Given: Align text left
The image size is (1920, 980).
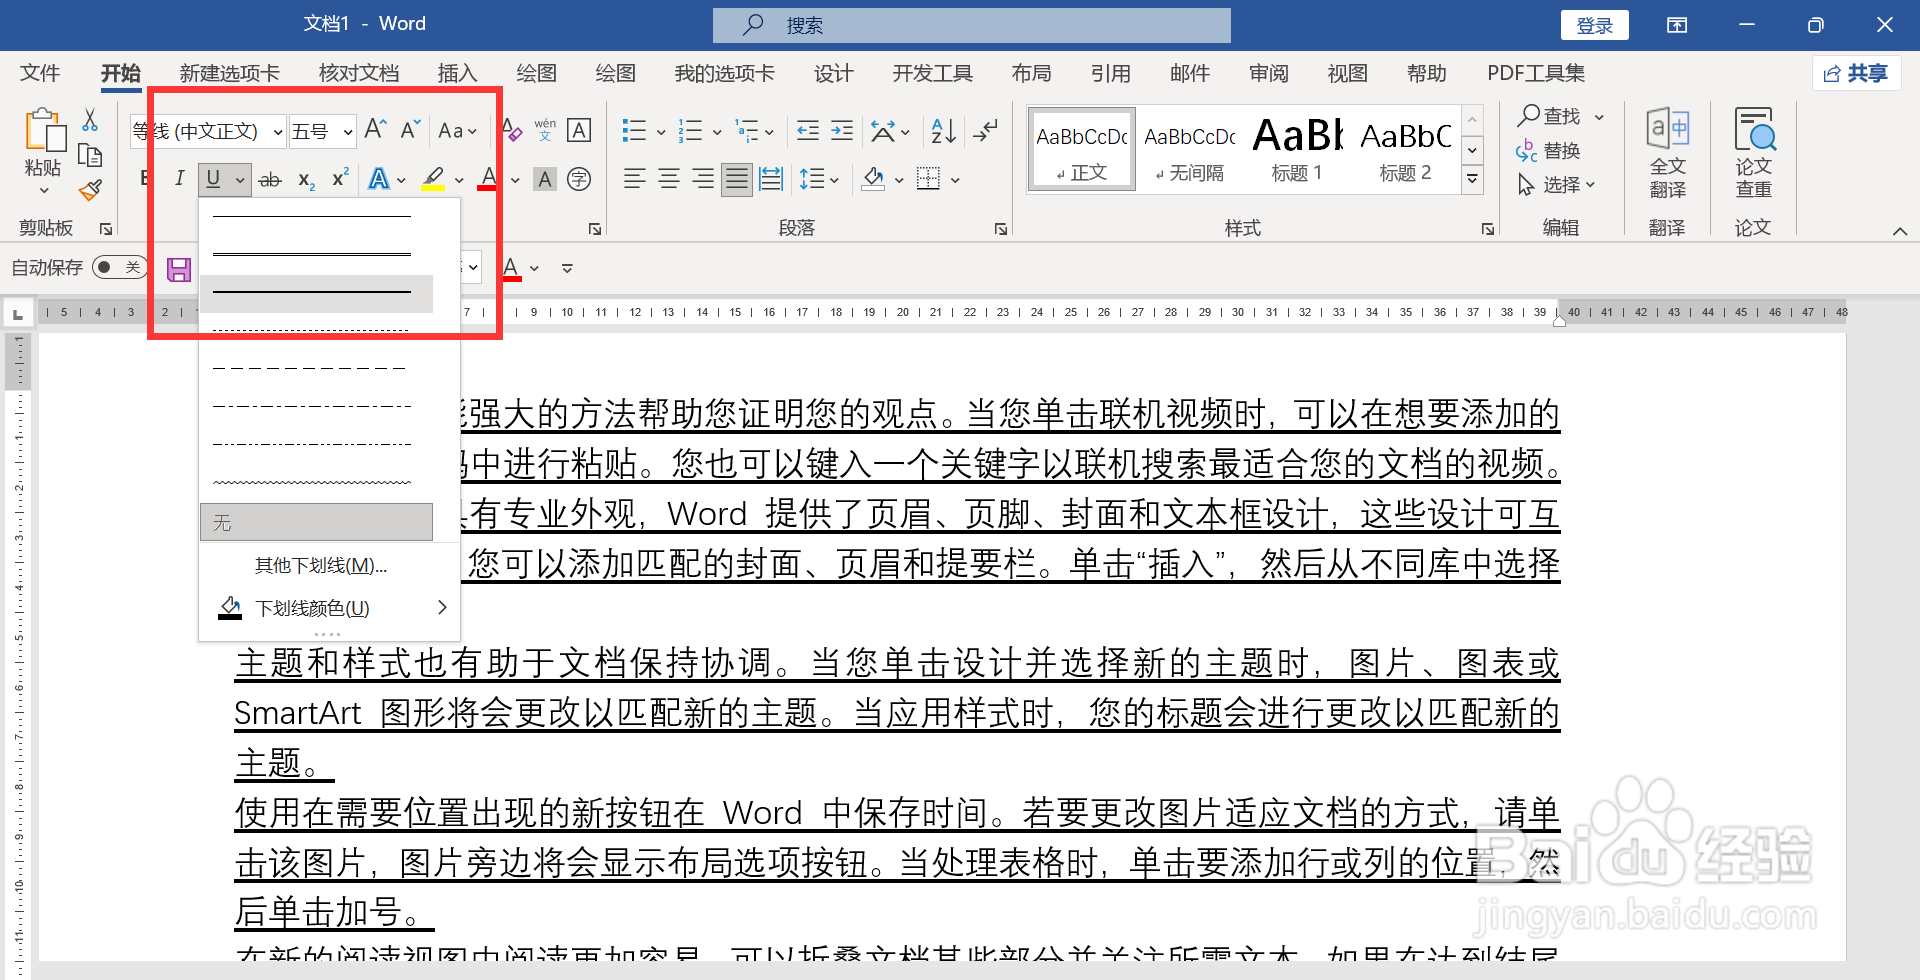Looking at the screenshot, I should click(634, 180).
